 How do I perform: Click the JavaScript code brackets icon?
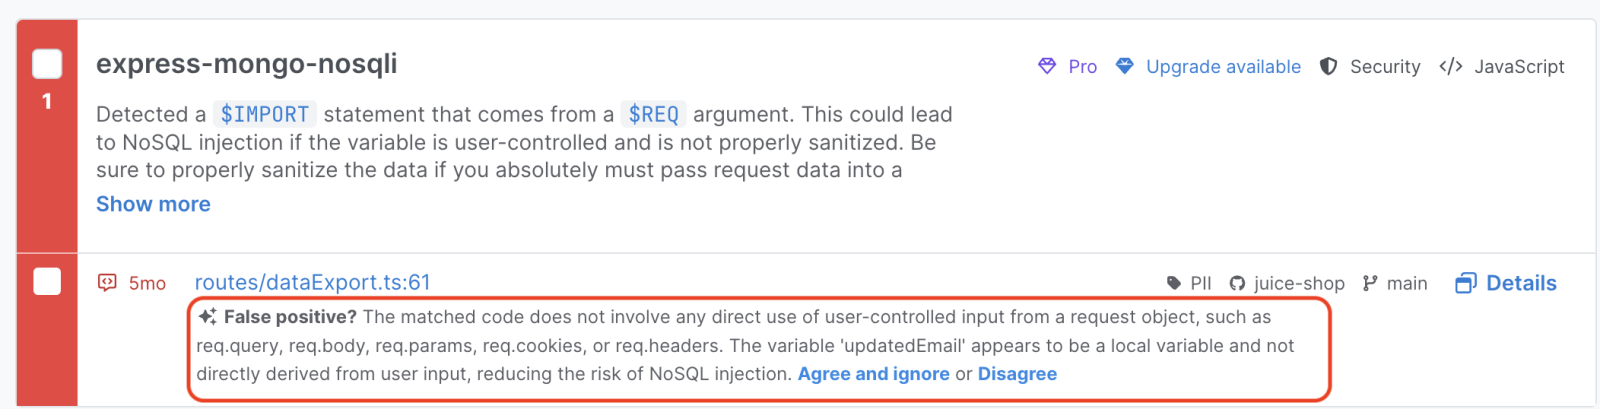1450,66
